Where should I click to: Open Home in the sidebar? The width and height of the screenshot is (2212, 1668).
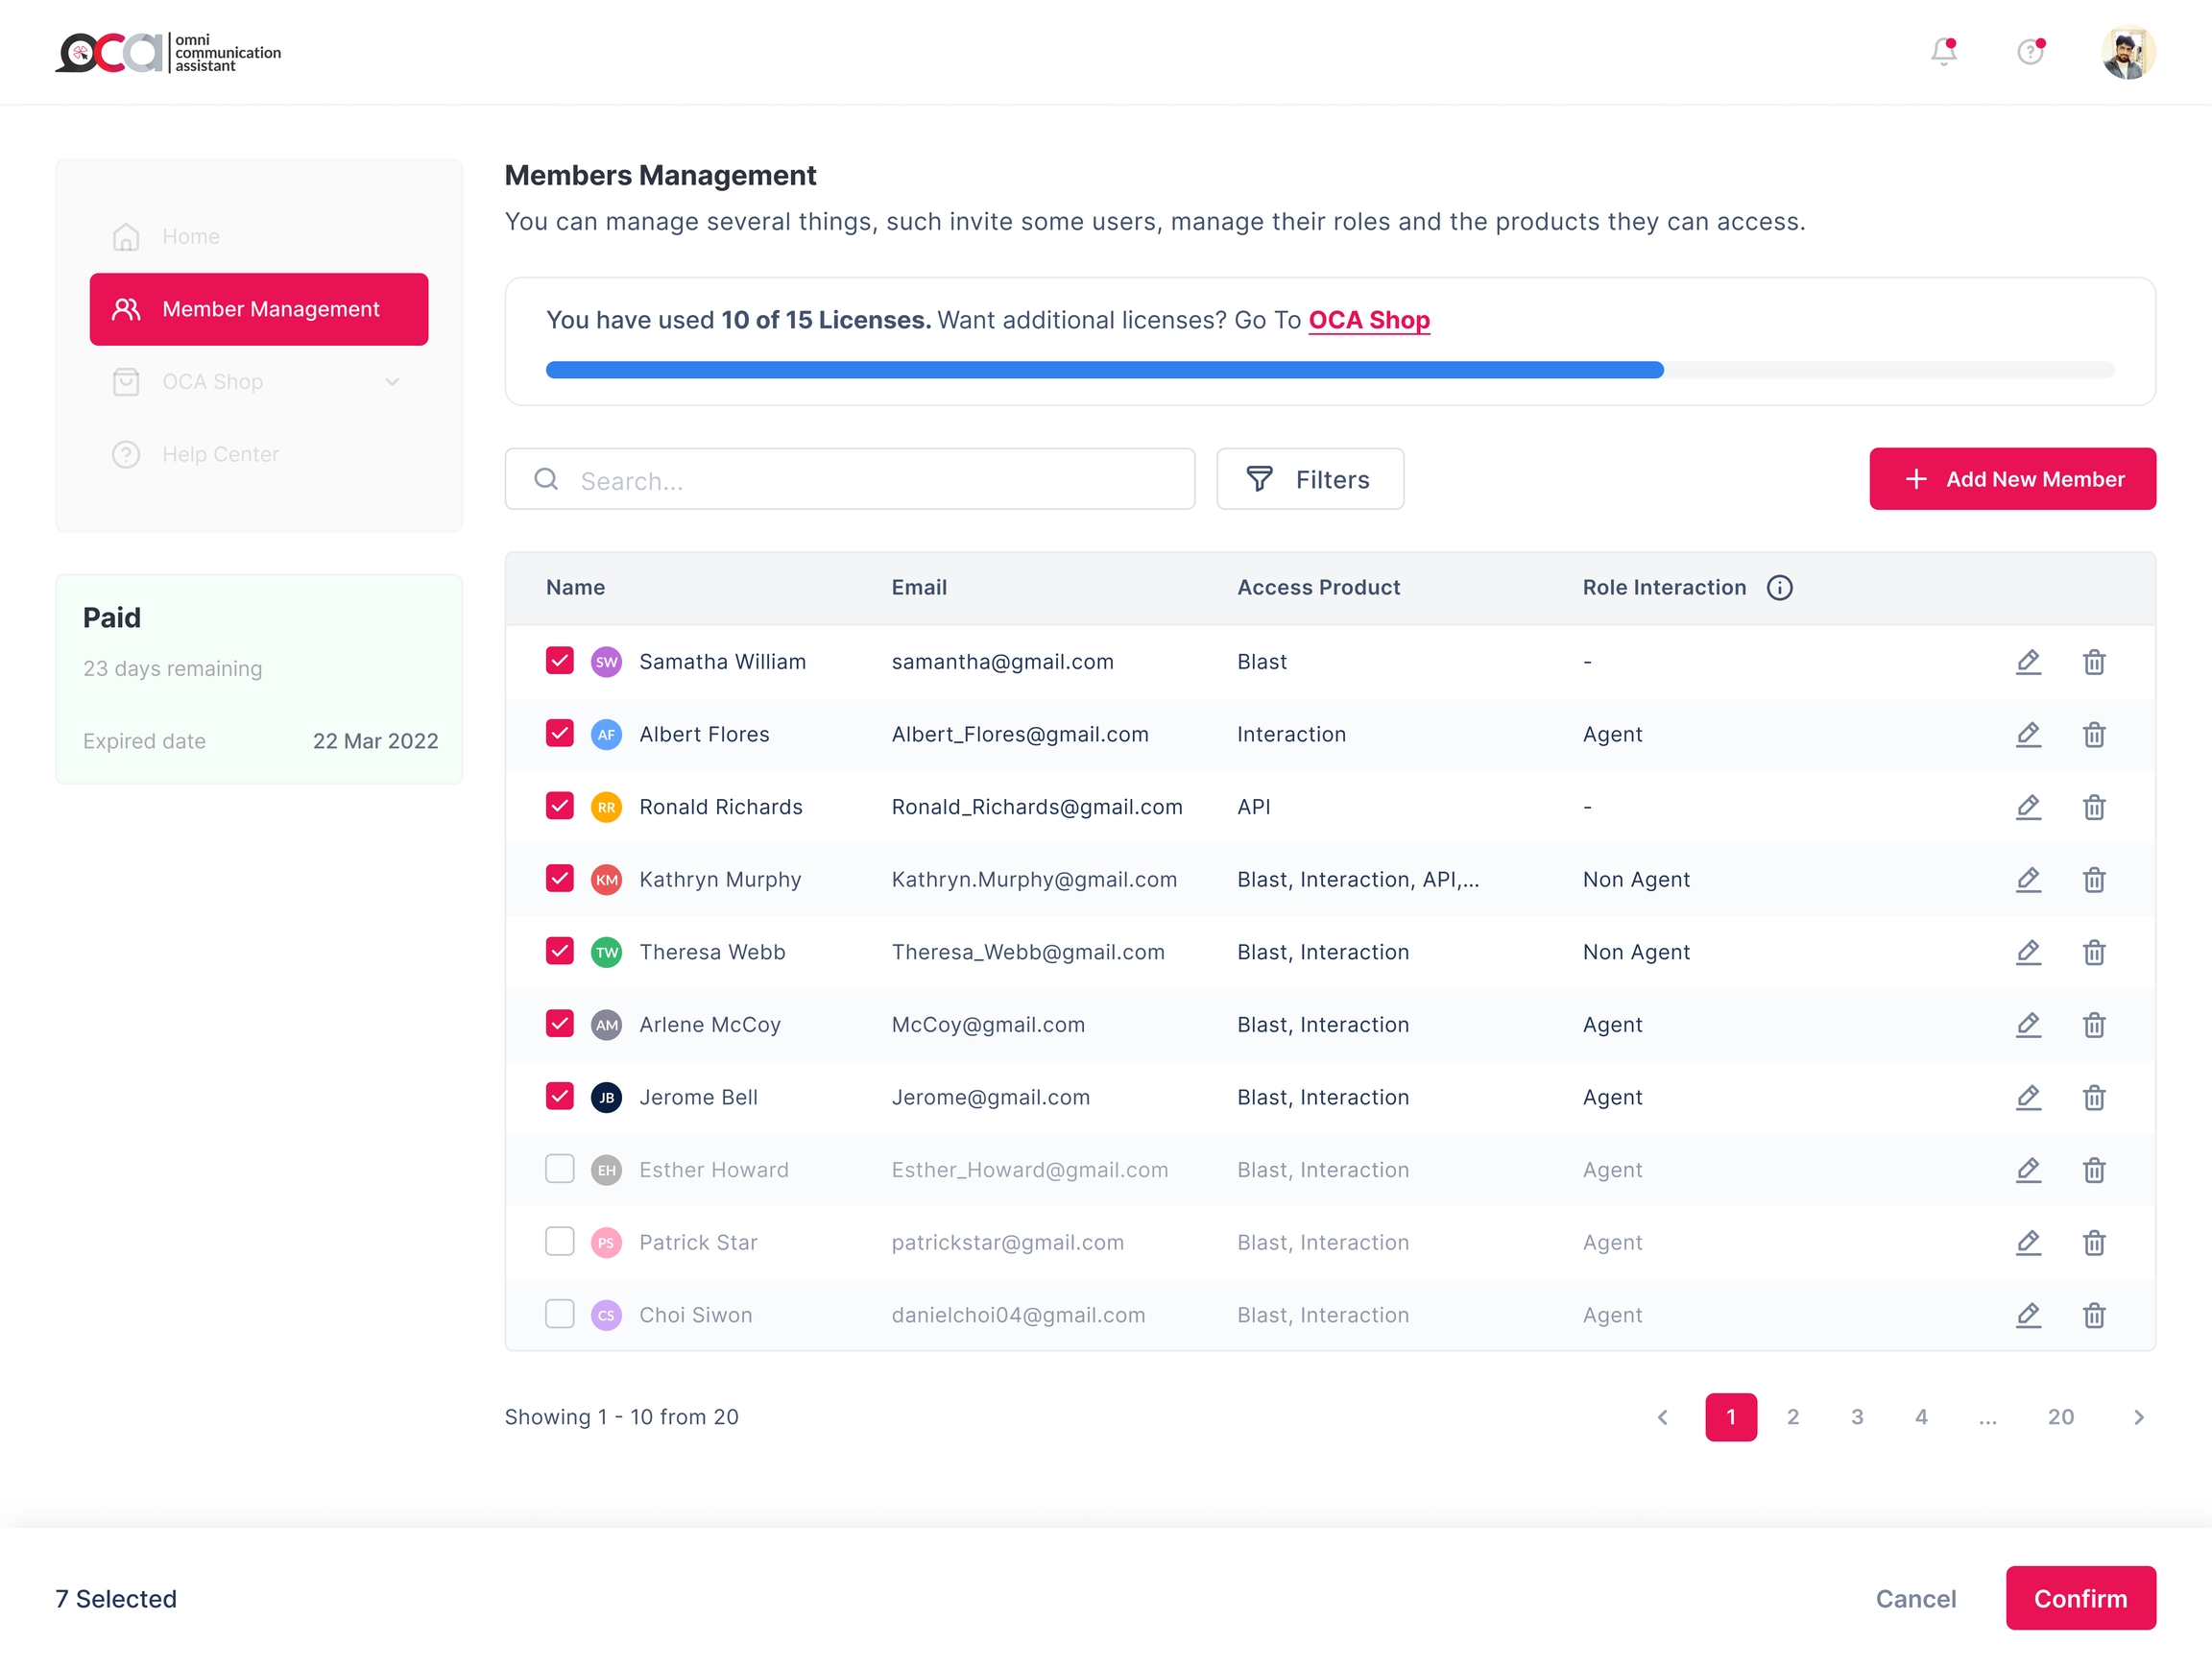click(x=190, y=237)
